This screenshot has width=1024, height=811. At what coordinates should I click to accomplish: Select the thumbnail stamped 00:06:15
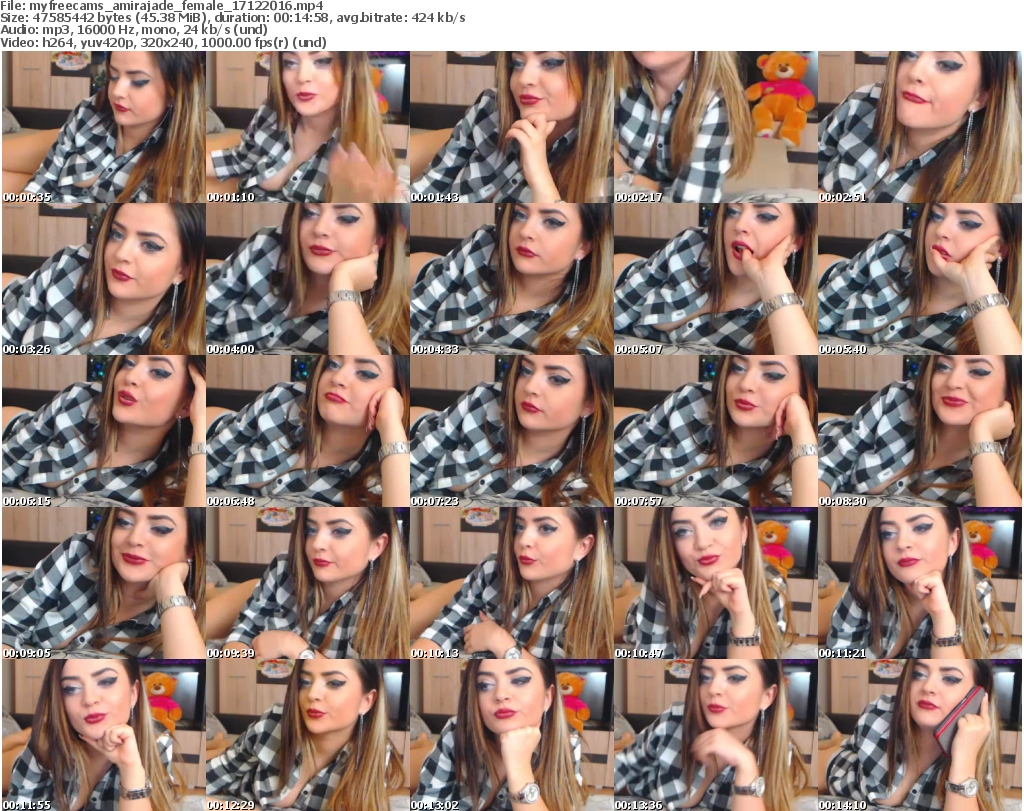(104, 432)
